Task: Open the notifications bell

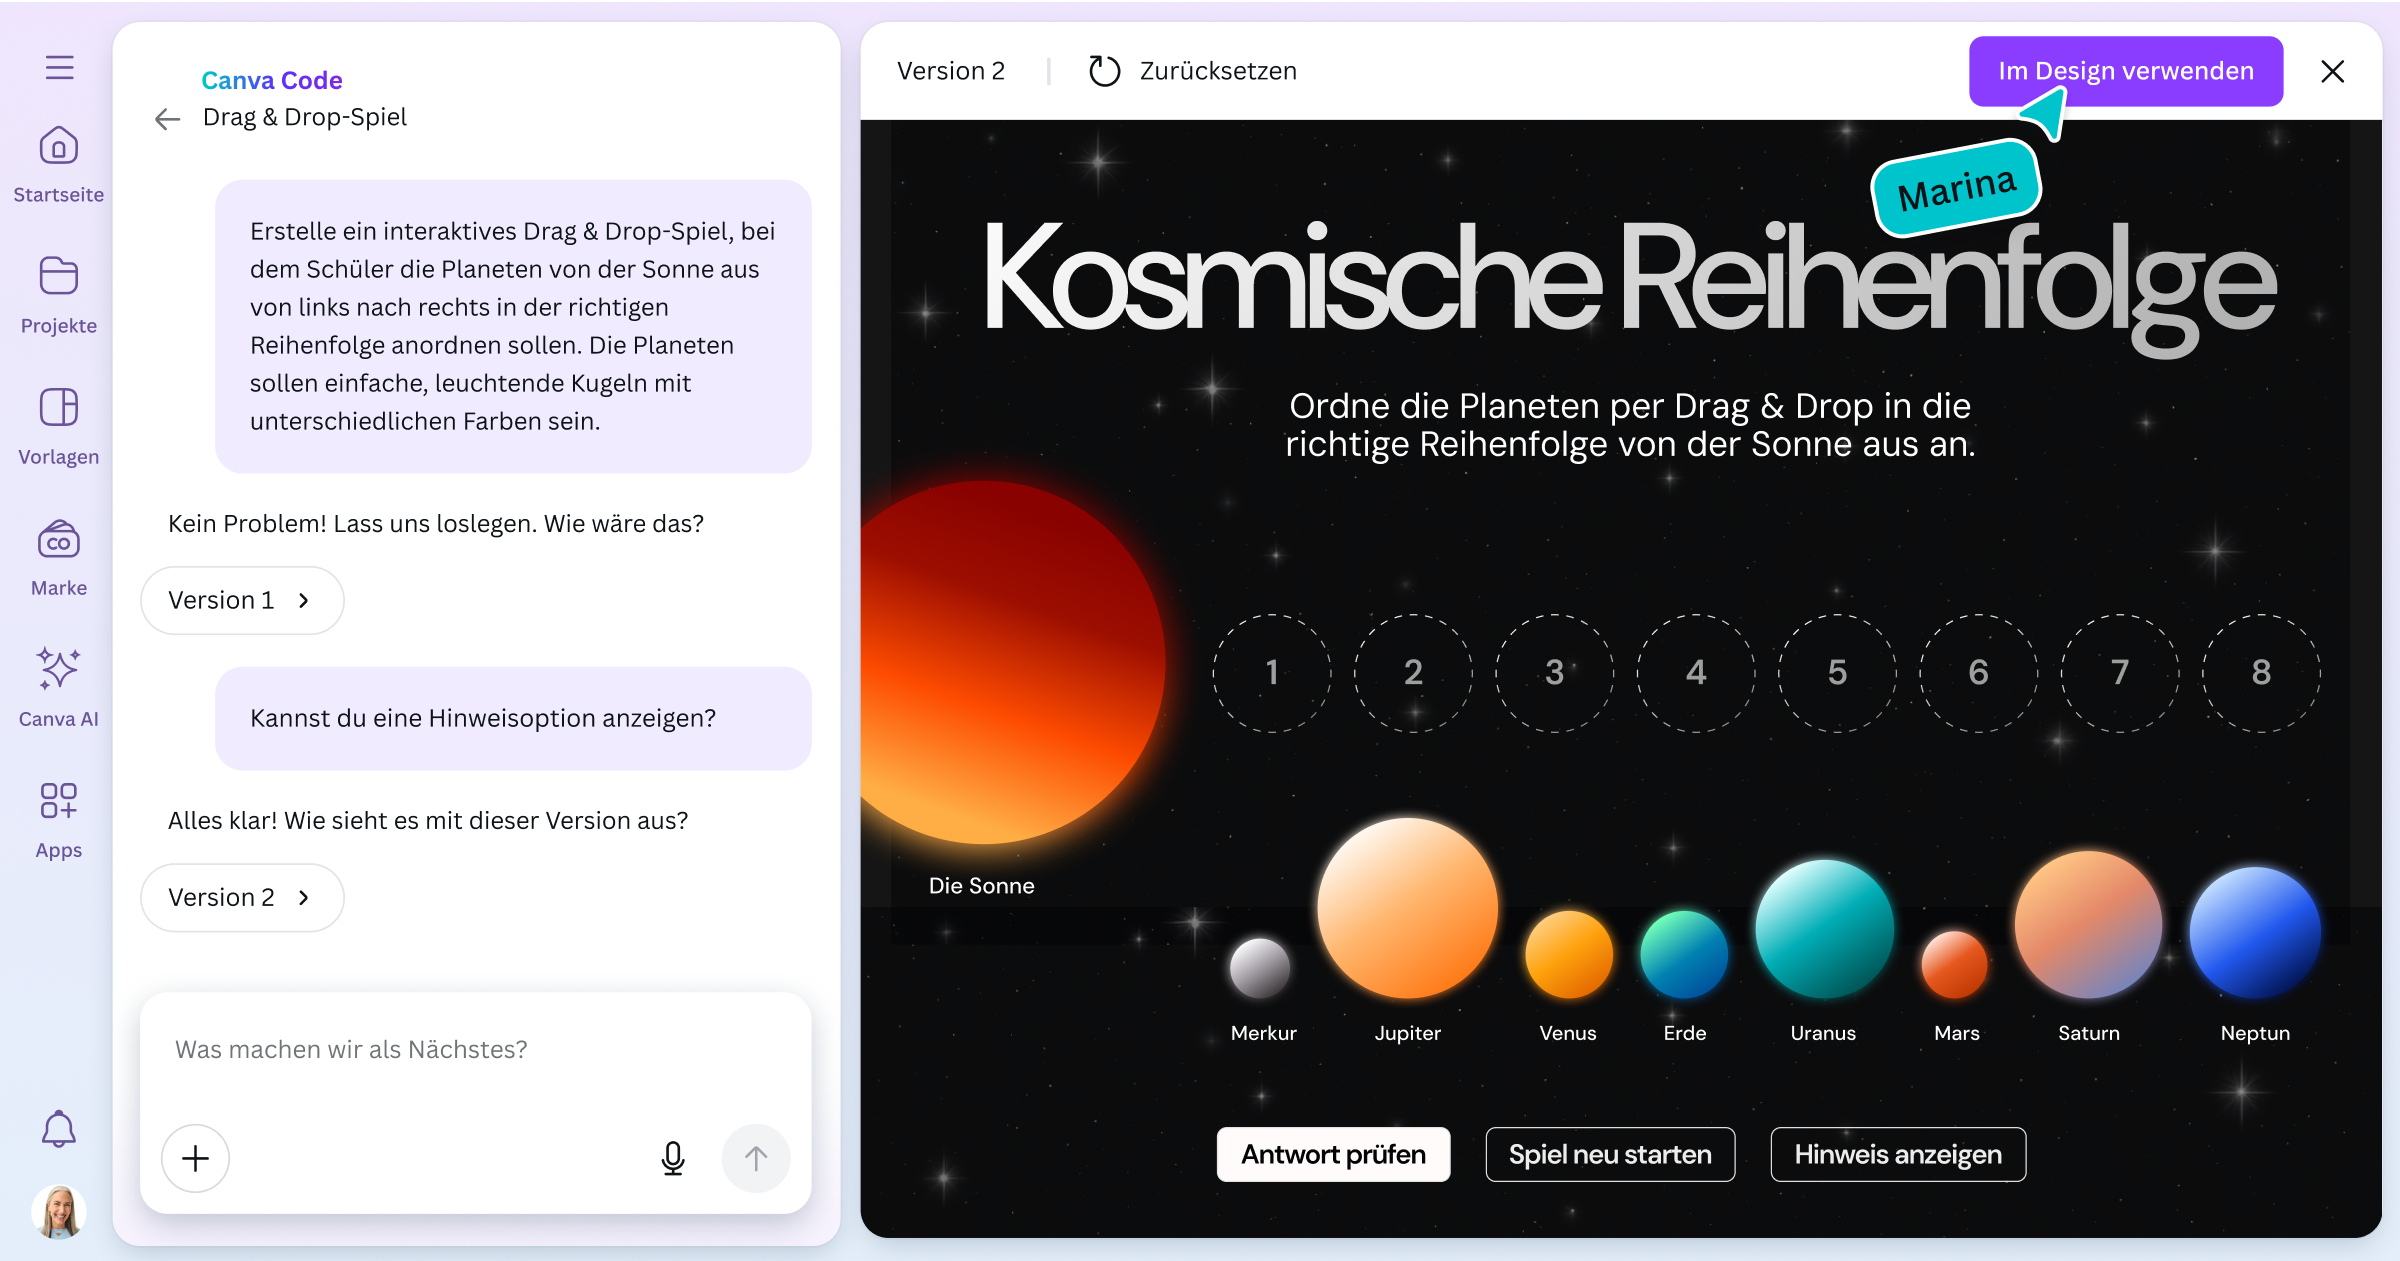Action: (x=58, y=1128)
